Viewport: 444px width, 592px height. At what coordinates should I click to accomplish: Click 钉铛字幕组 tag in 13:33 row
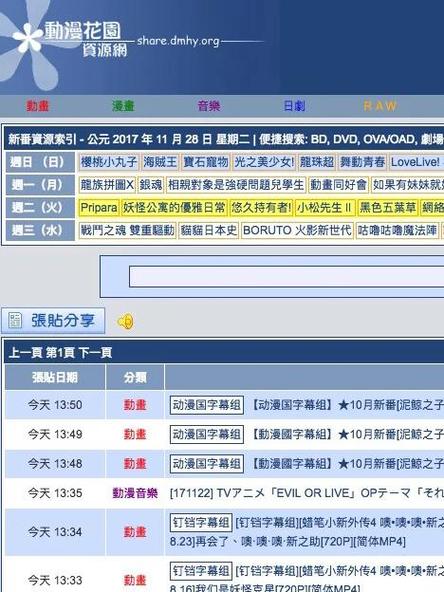201,570
